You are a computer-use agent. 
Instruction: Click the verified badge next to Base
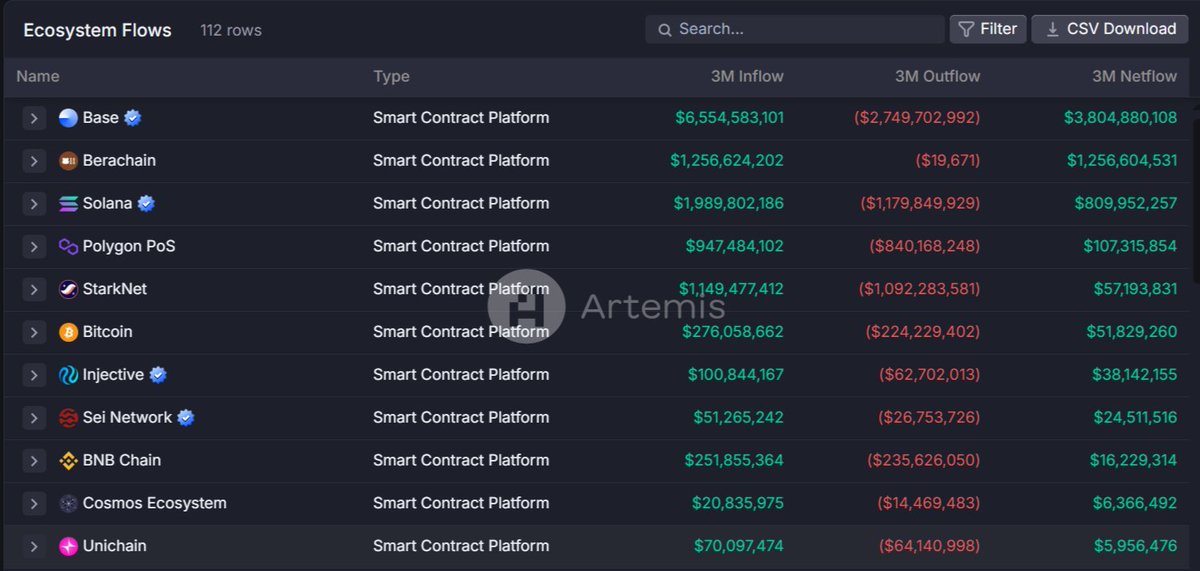(132, 118)
